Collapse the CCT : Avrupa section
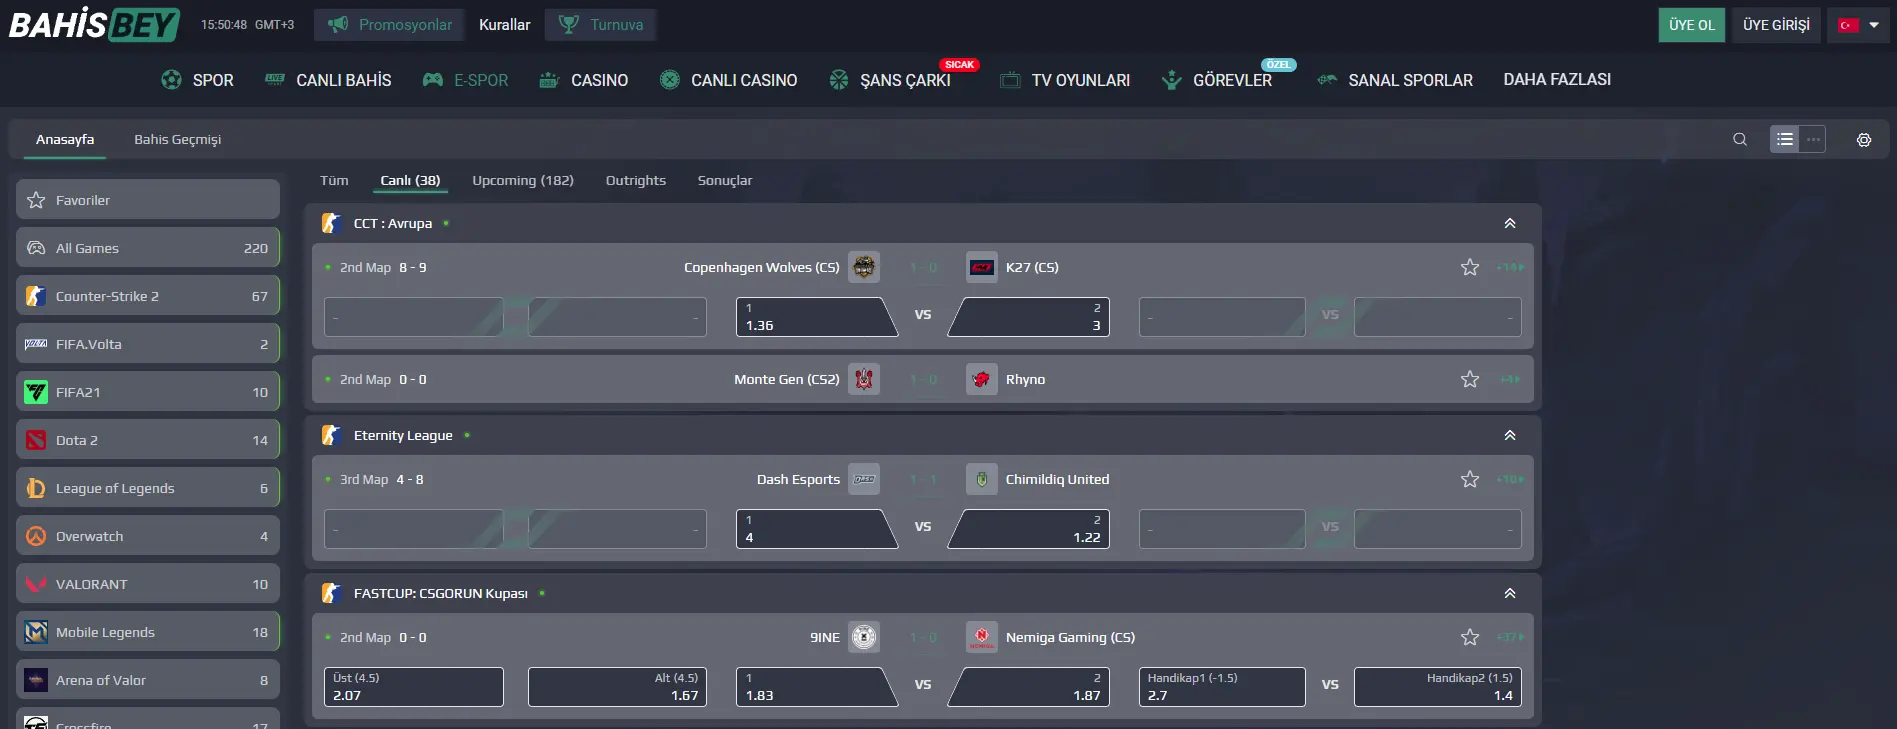The image size is (1897, 729). 1510,223
